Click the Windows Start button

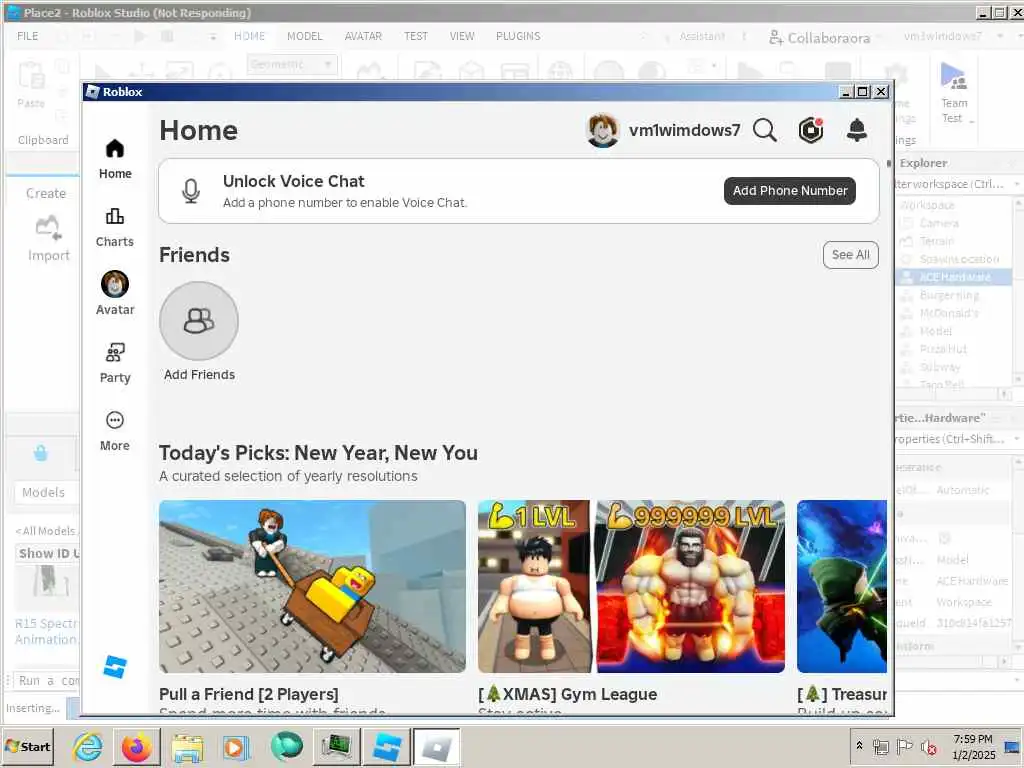tap(28, 746)
